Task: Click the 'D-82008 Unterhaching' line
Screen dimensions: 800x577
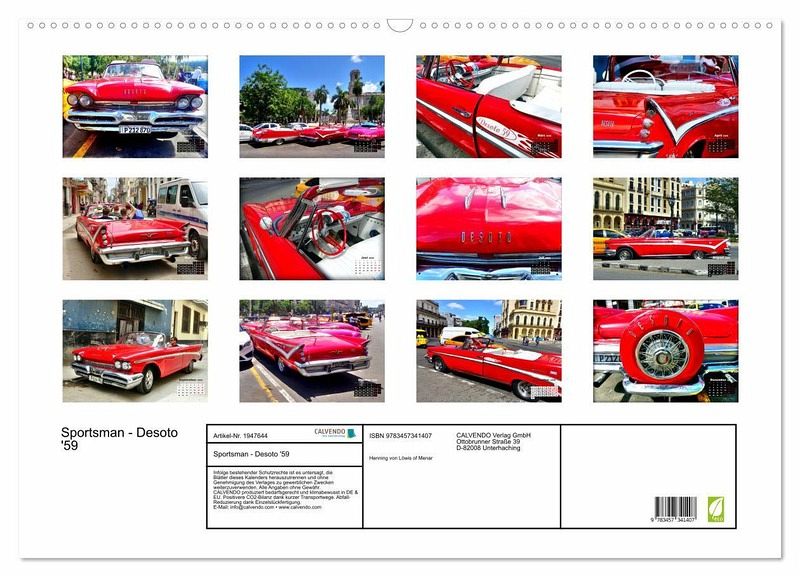Action: tap(488, 447)
